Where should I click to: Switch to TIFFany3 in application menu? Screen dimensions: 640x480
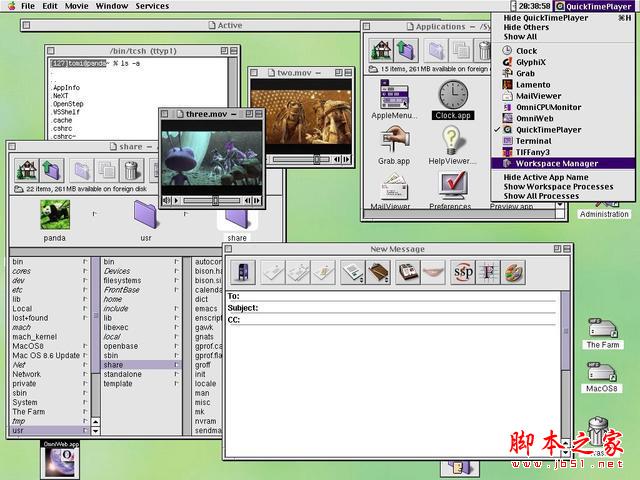tap(563, 152)
